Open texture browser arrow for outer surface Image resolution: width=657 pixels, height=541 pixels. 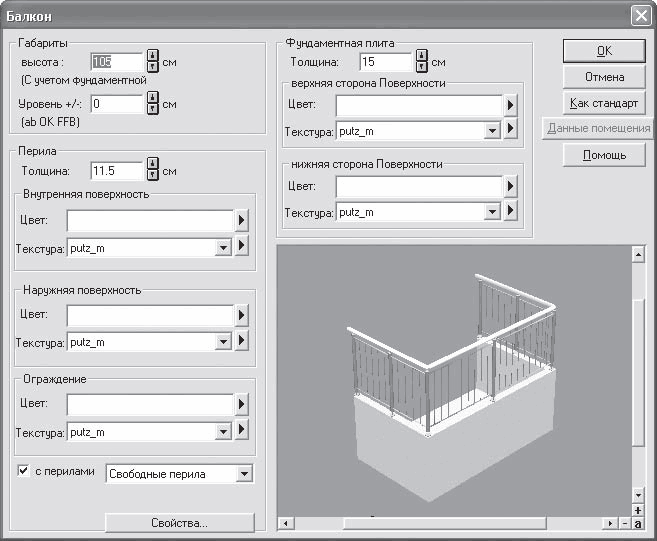(241, 340)
